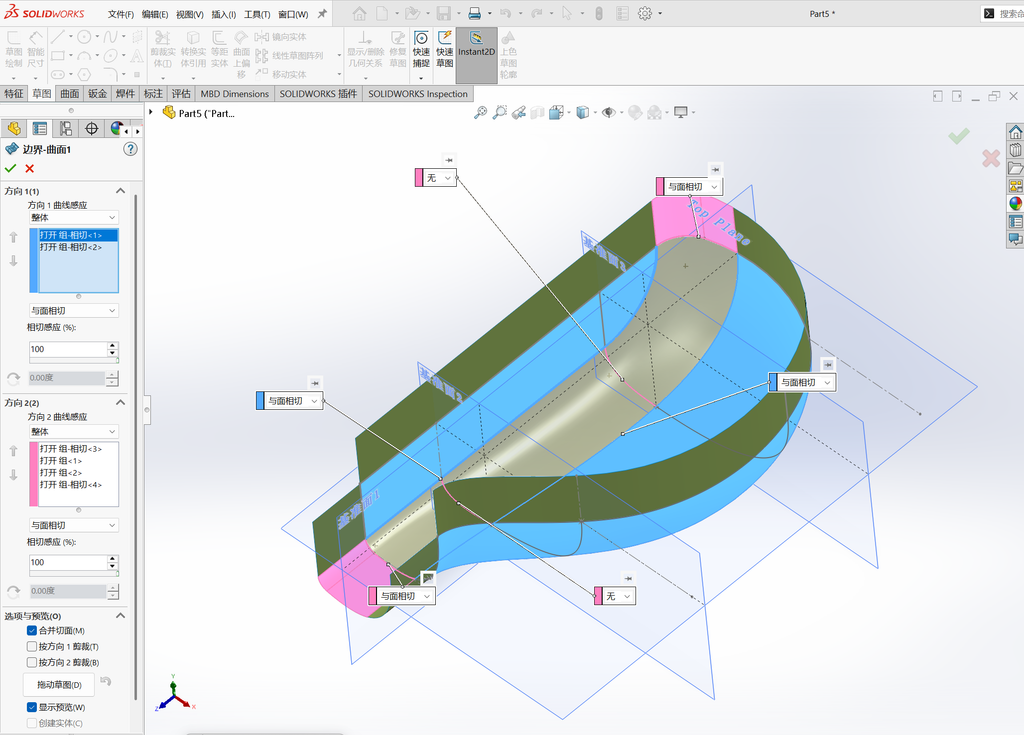Click the graphics-area green checkmark confirm corner

(x=959, y=136)
